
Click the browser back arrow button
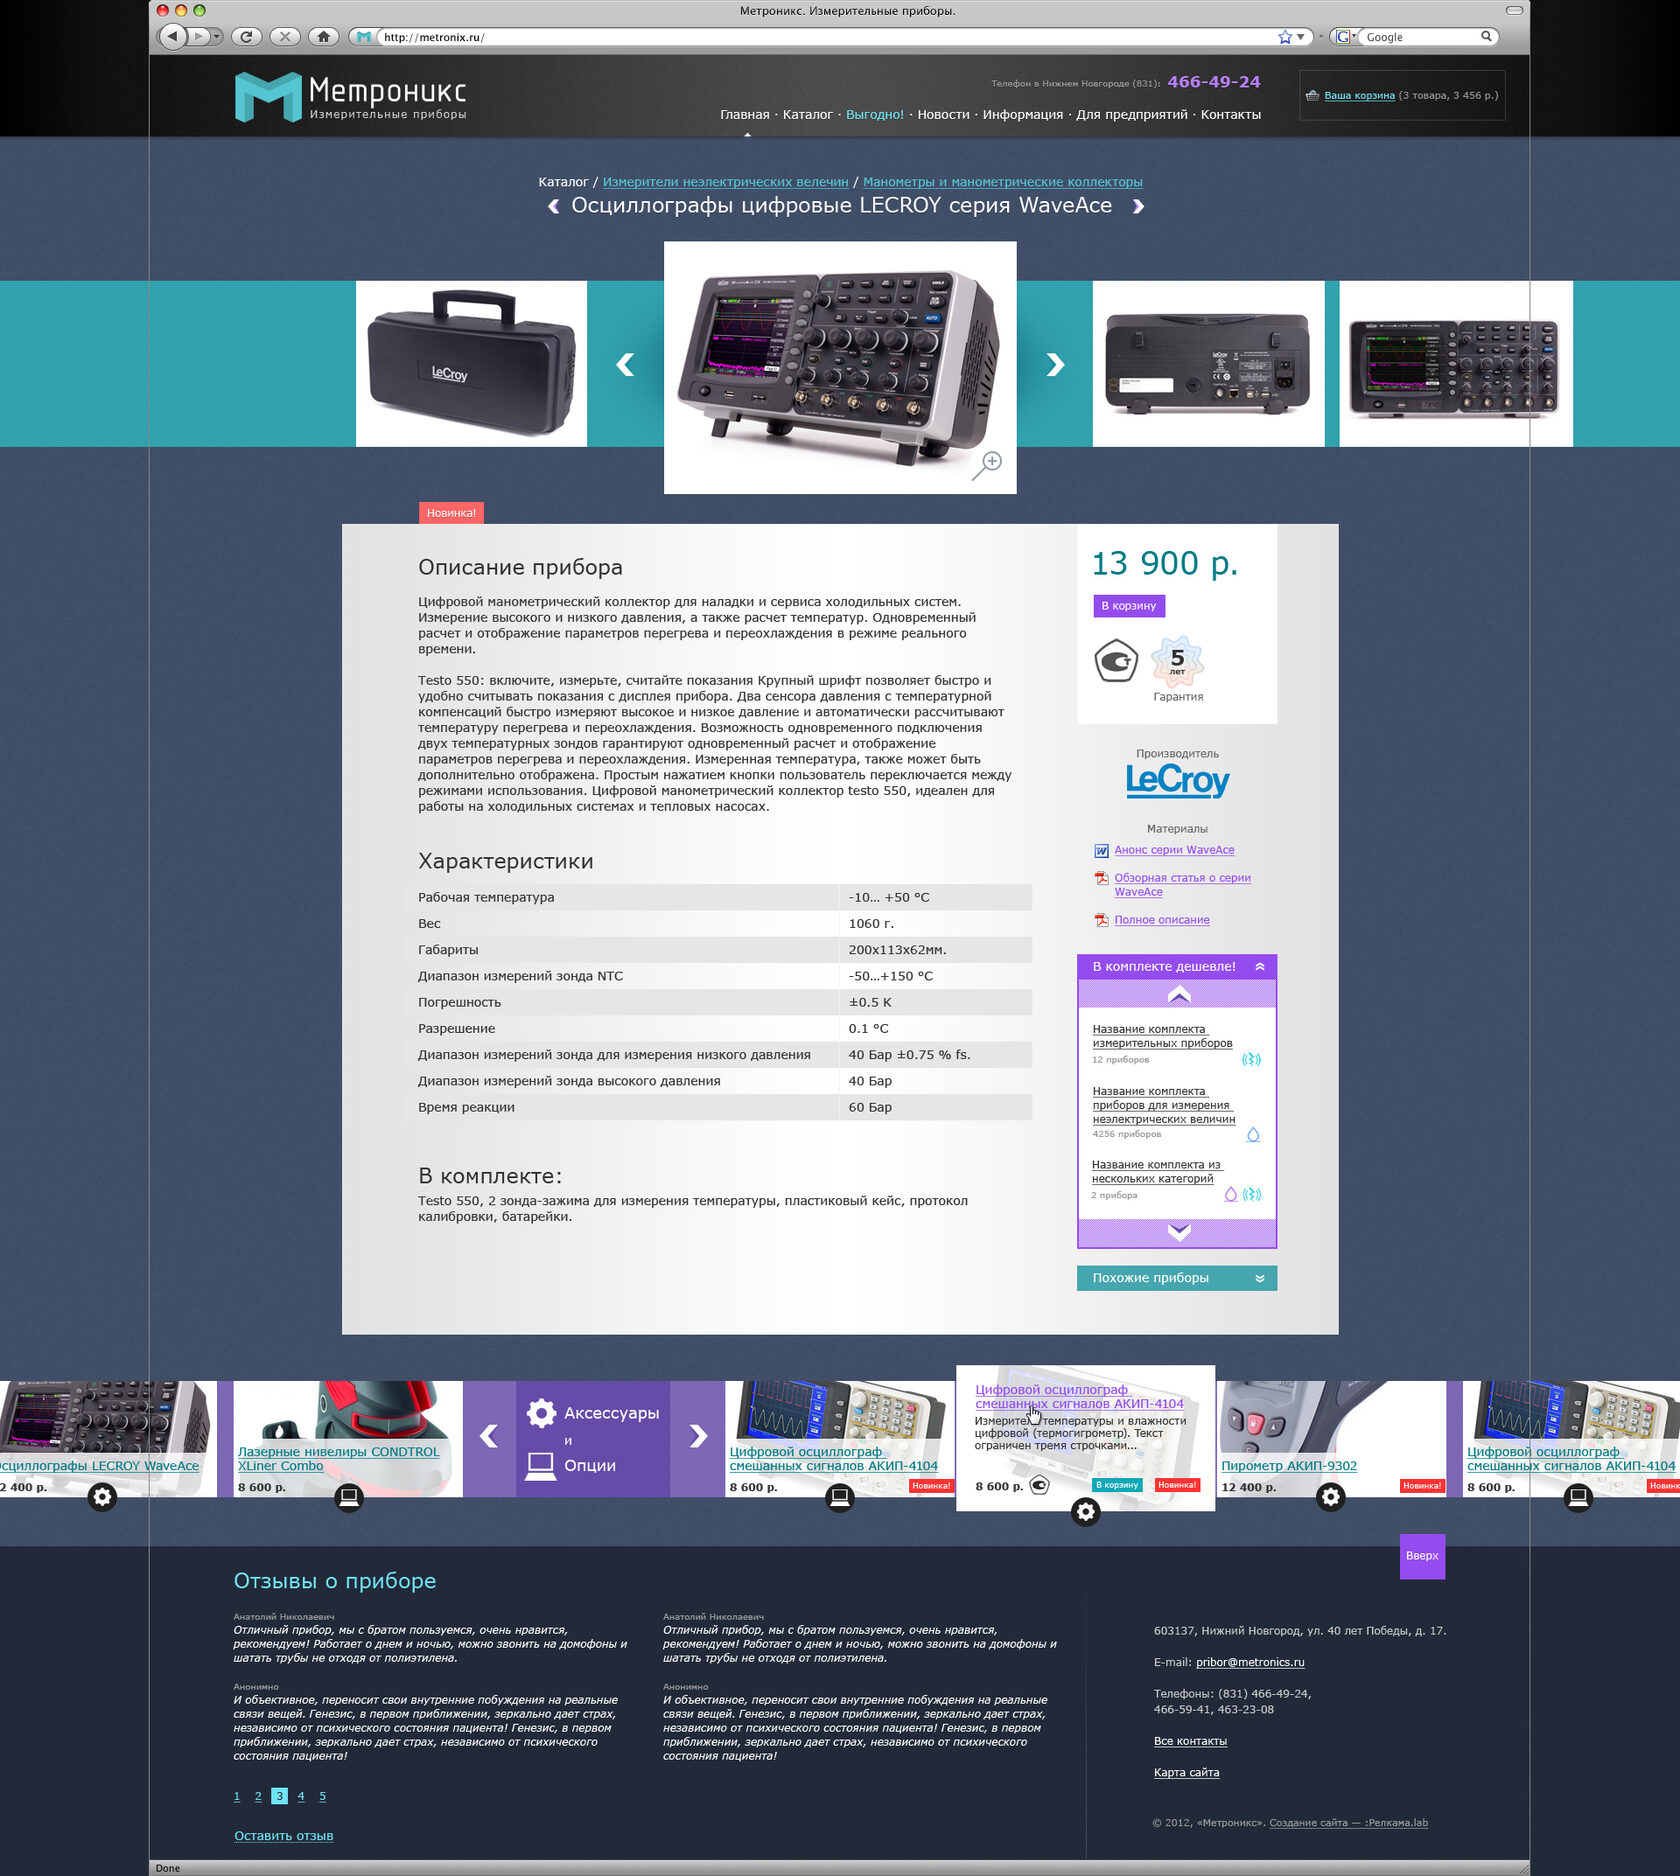click(x=172, y=37)
